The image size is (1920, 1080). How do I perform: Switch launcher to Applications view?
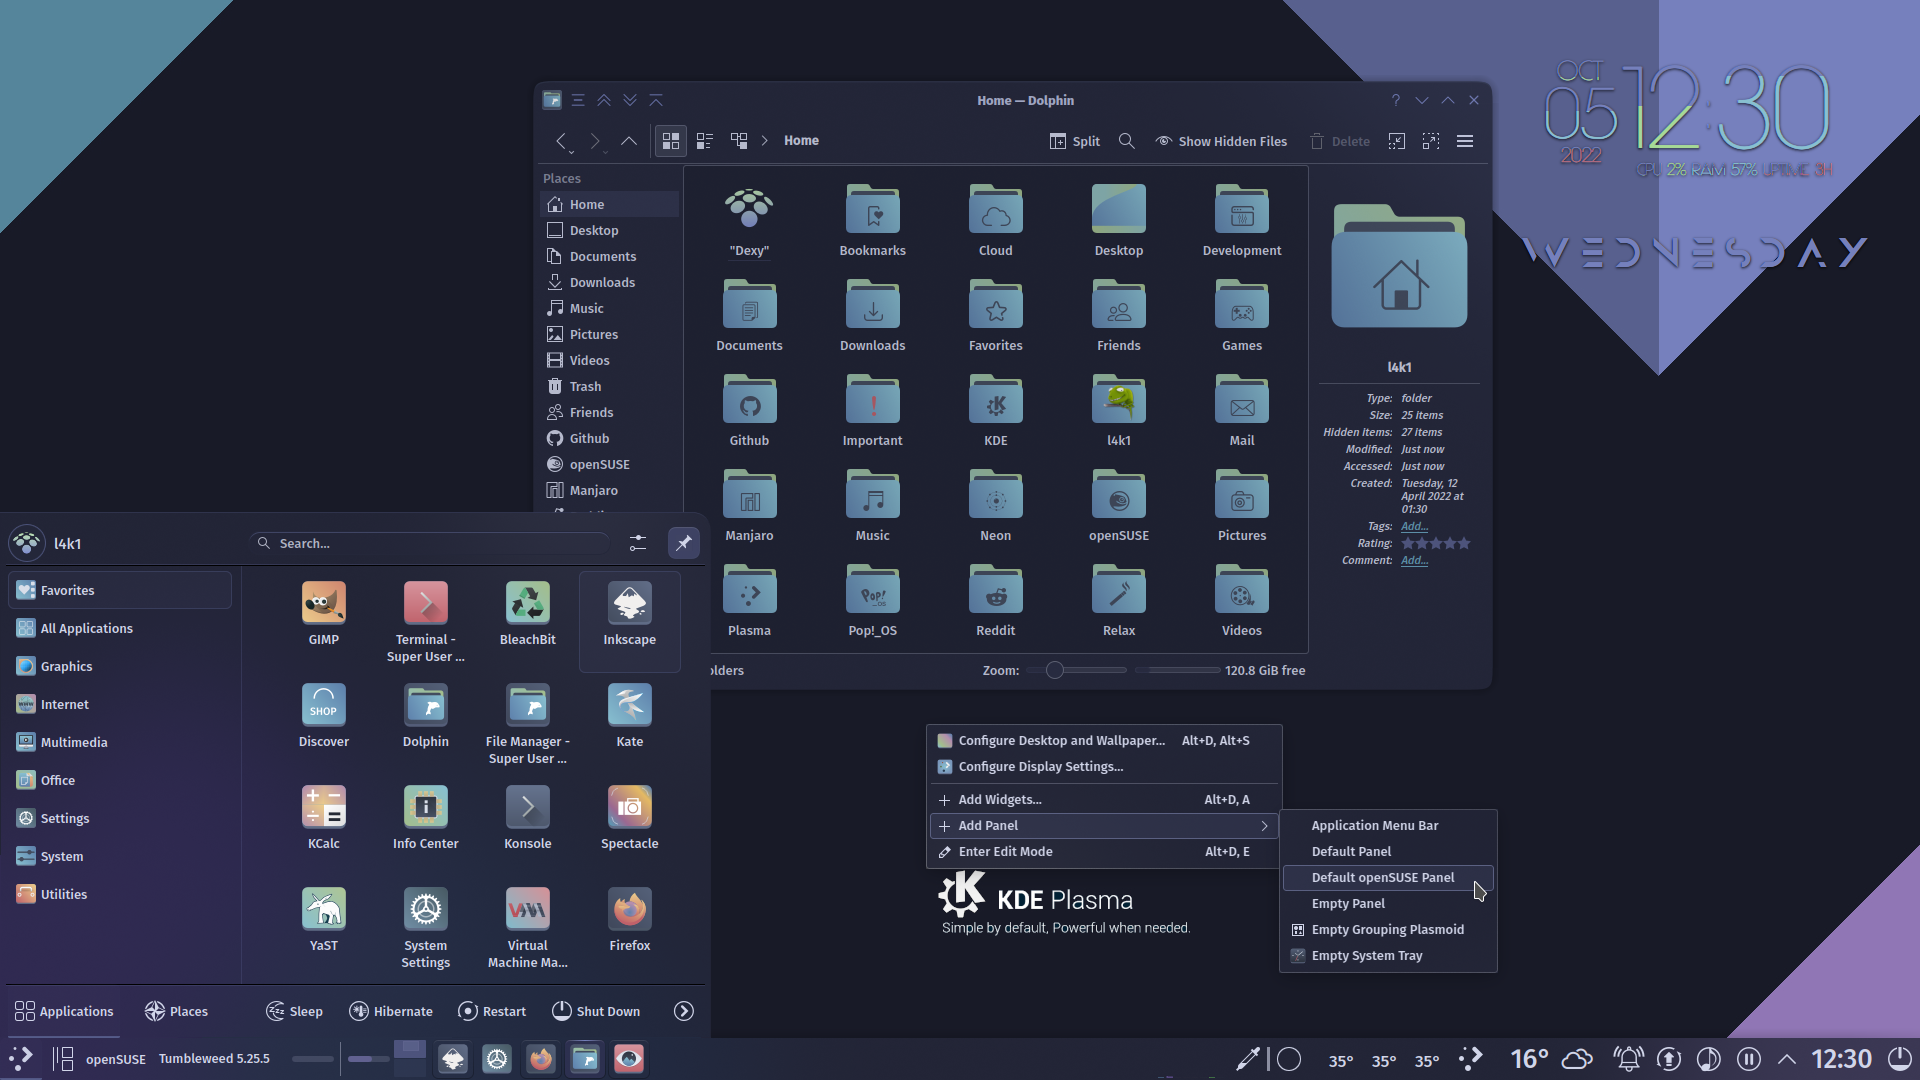click(x=64, y=1011)
